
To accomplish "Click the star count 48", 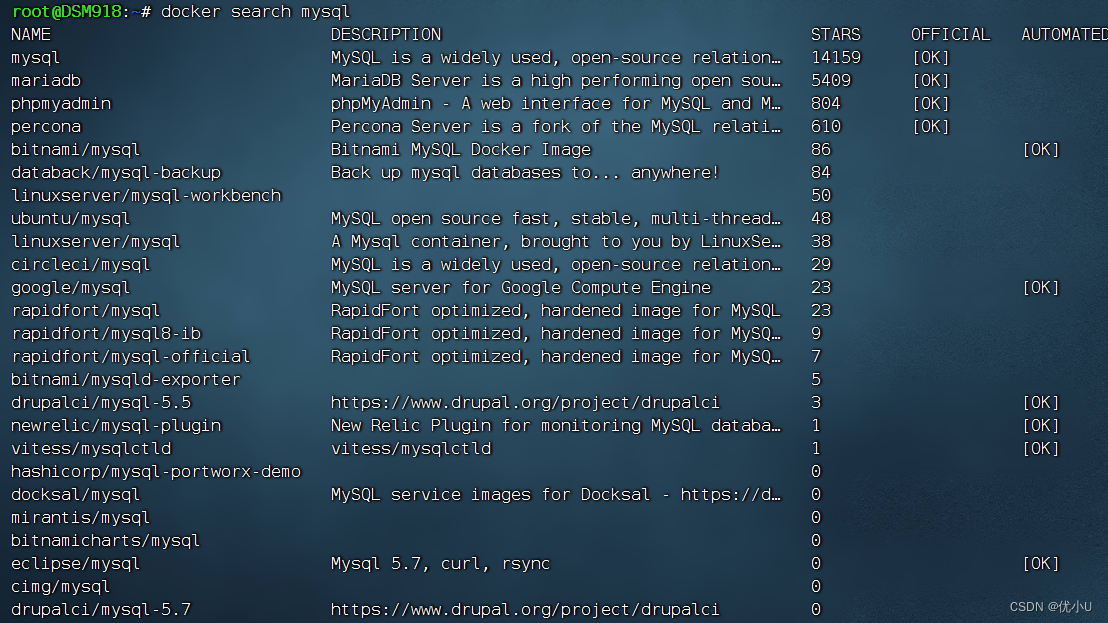I will click(x=821, y=219).
